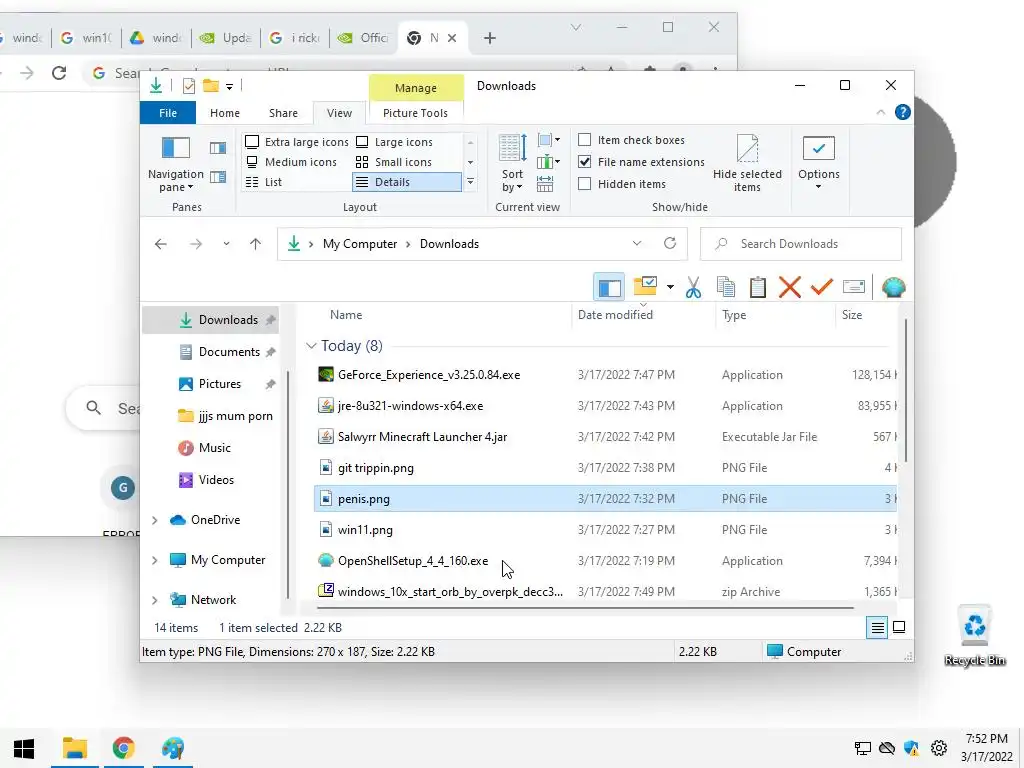This screenshot has width=1024, height=768.
Task: Click Size all columns to fit icon
Action: 545,184
